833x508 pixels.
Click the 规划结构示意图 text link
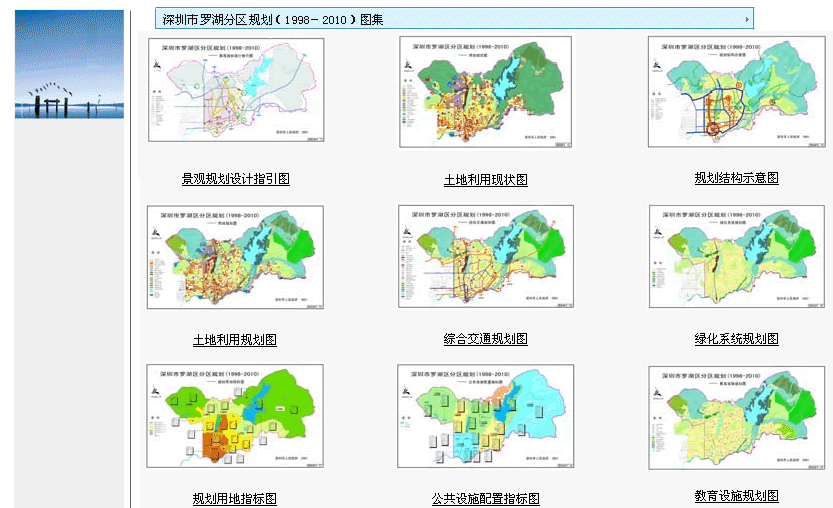click(737, 178)
